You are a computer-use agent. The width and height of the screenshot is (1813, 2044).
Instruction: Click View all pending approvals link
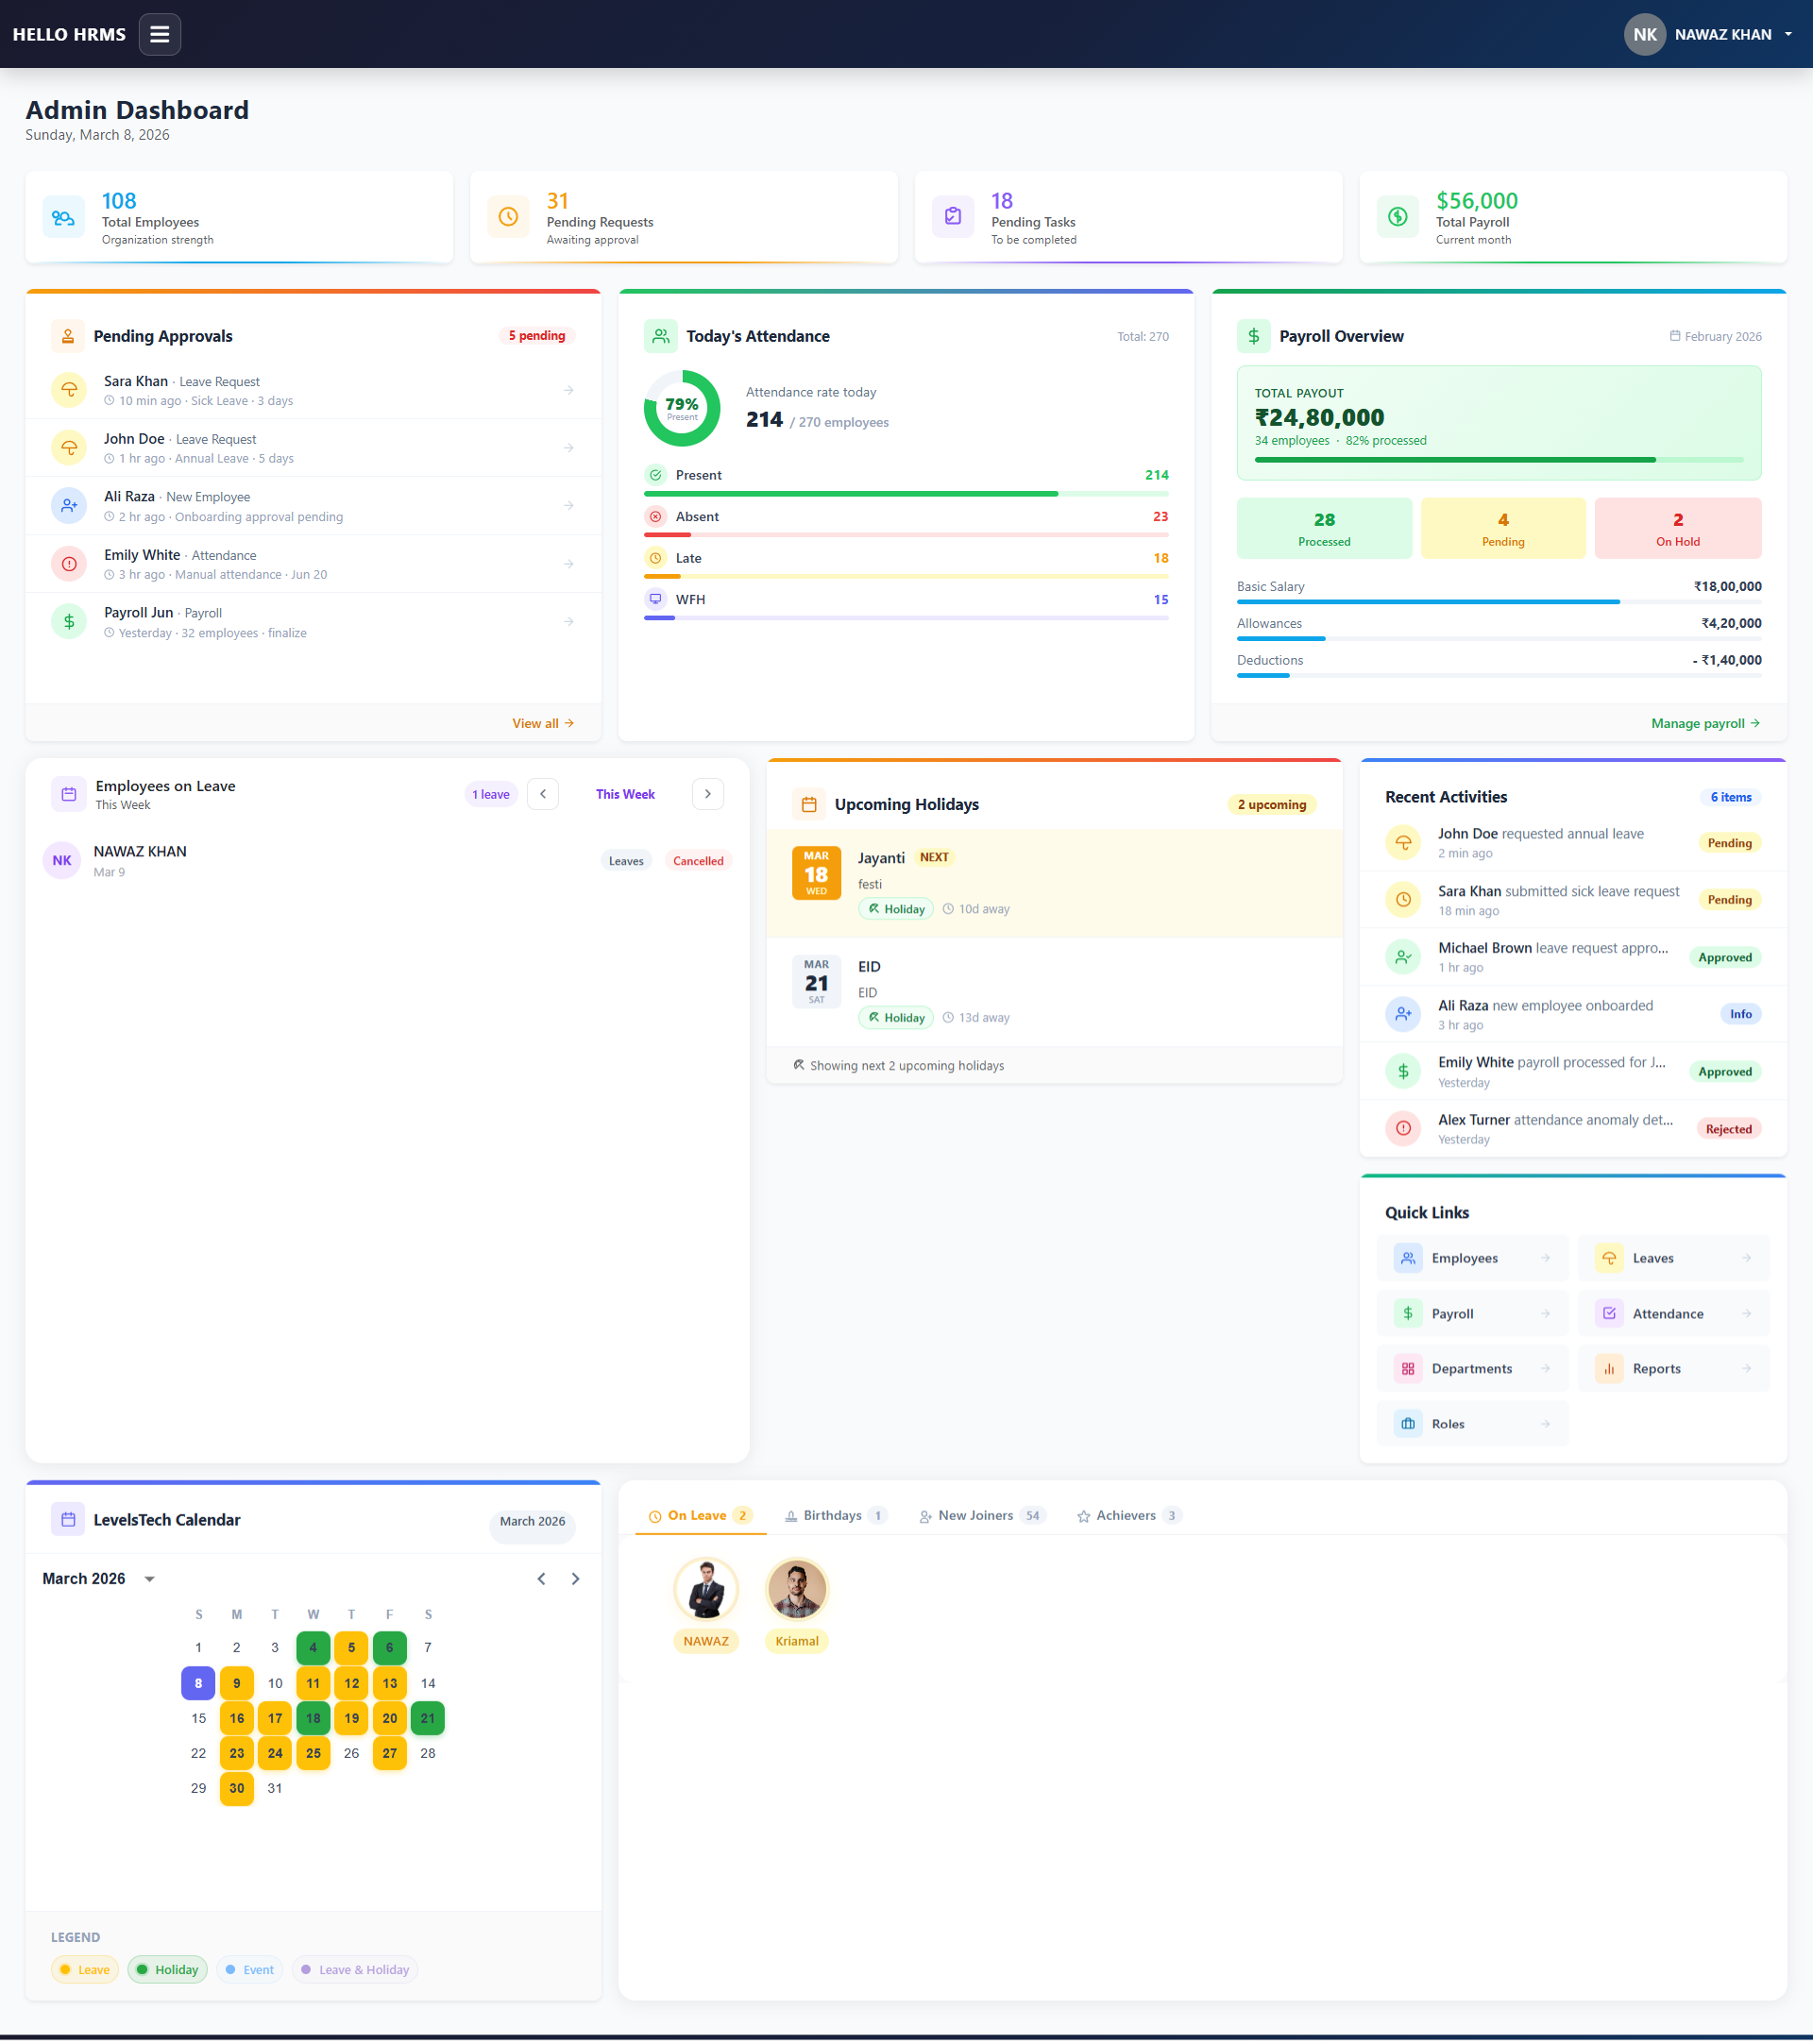tap(543, 723)
